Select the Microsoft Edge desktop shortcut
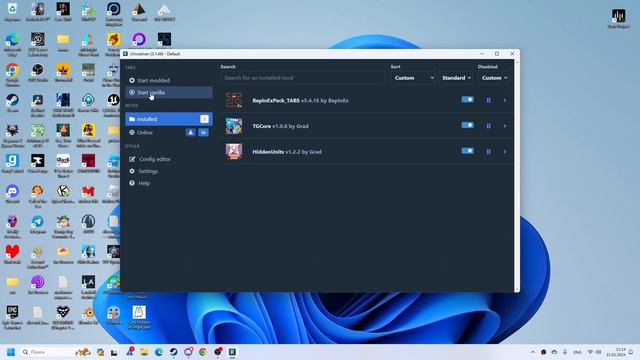640x360 pixels. pos(12,44)
